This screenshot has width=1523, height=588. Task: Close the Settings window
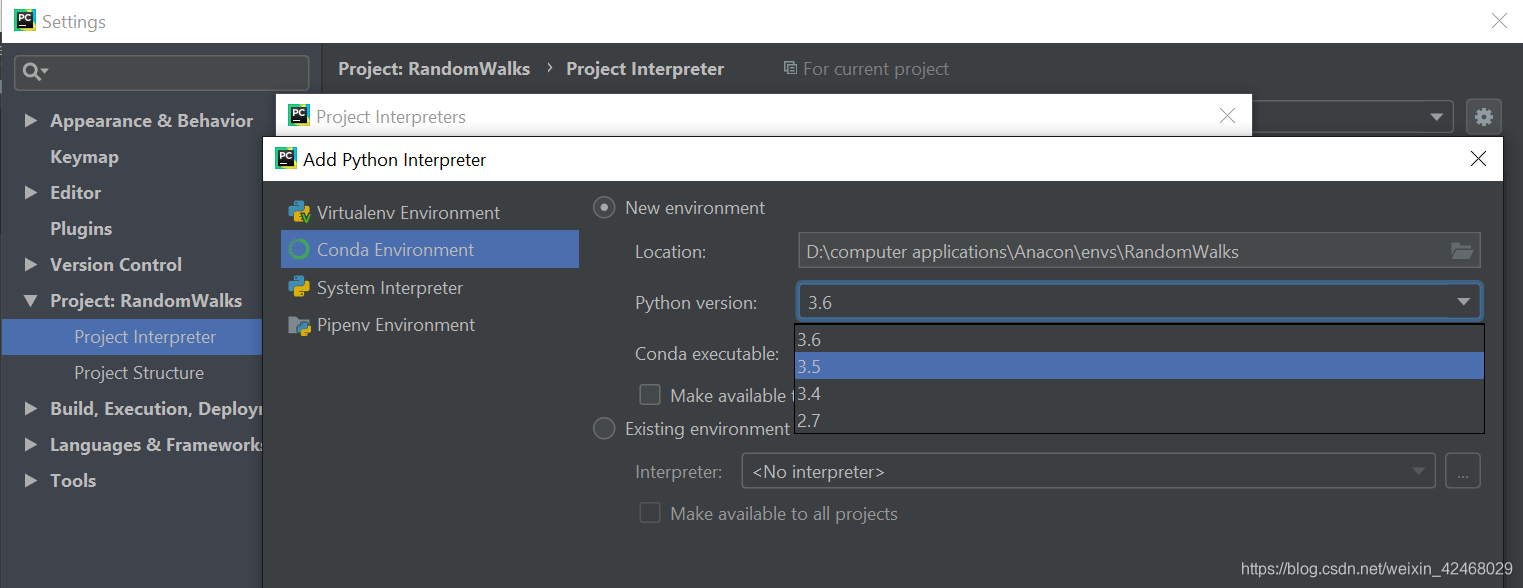tap(1499, 21)
